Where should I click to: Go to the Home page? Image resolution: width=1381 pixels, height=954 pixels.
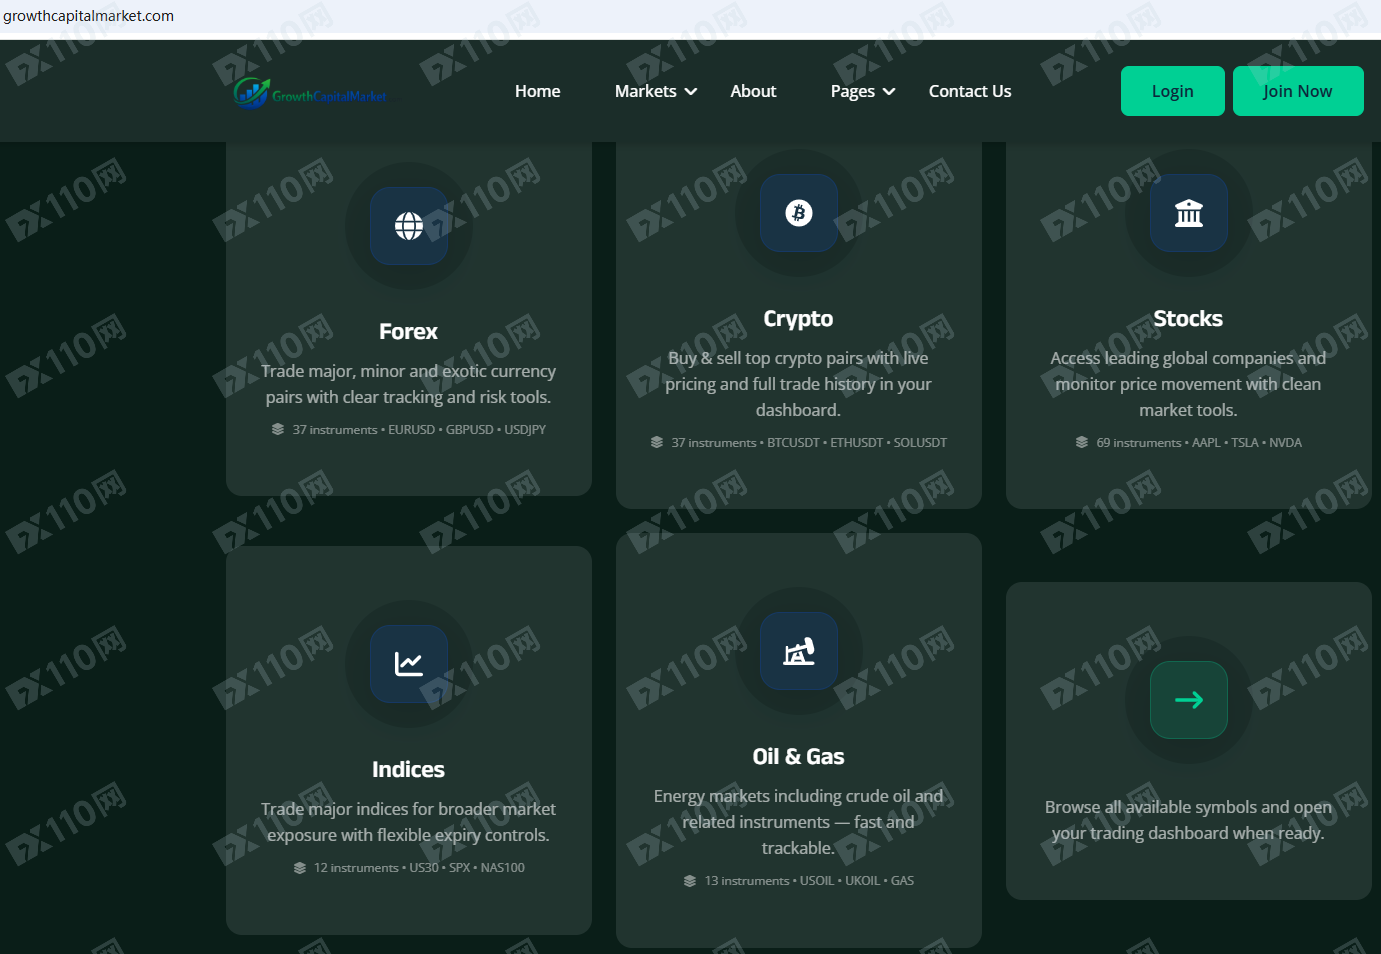(x=537, y=91)
